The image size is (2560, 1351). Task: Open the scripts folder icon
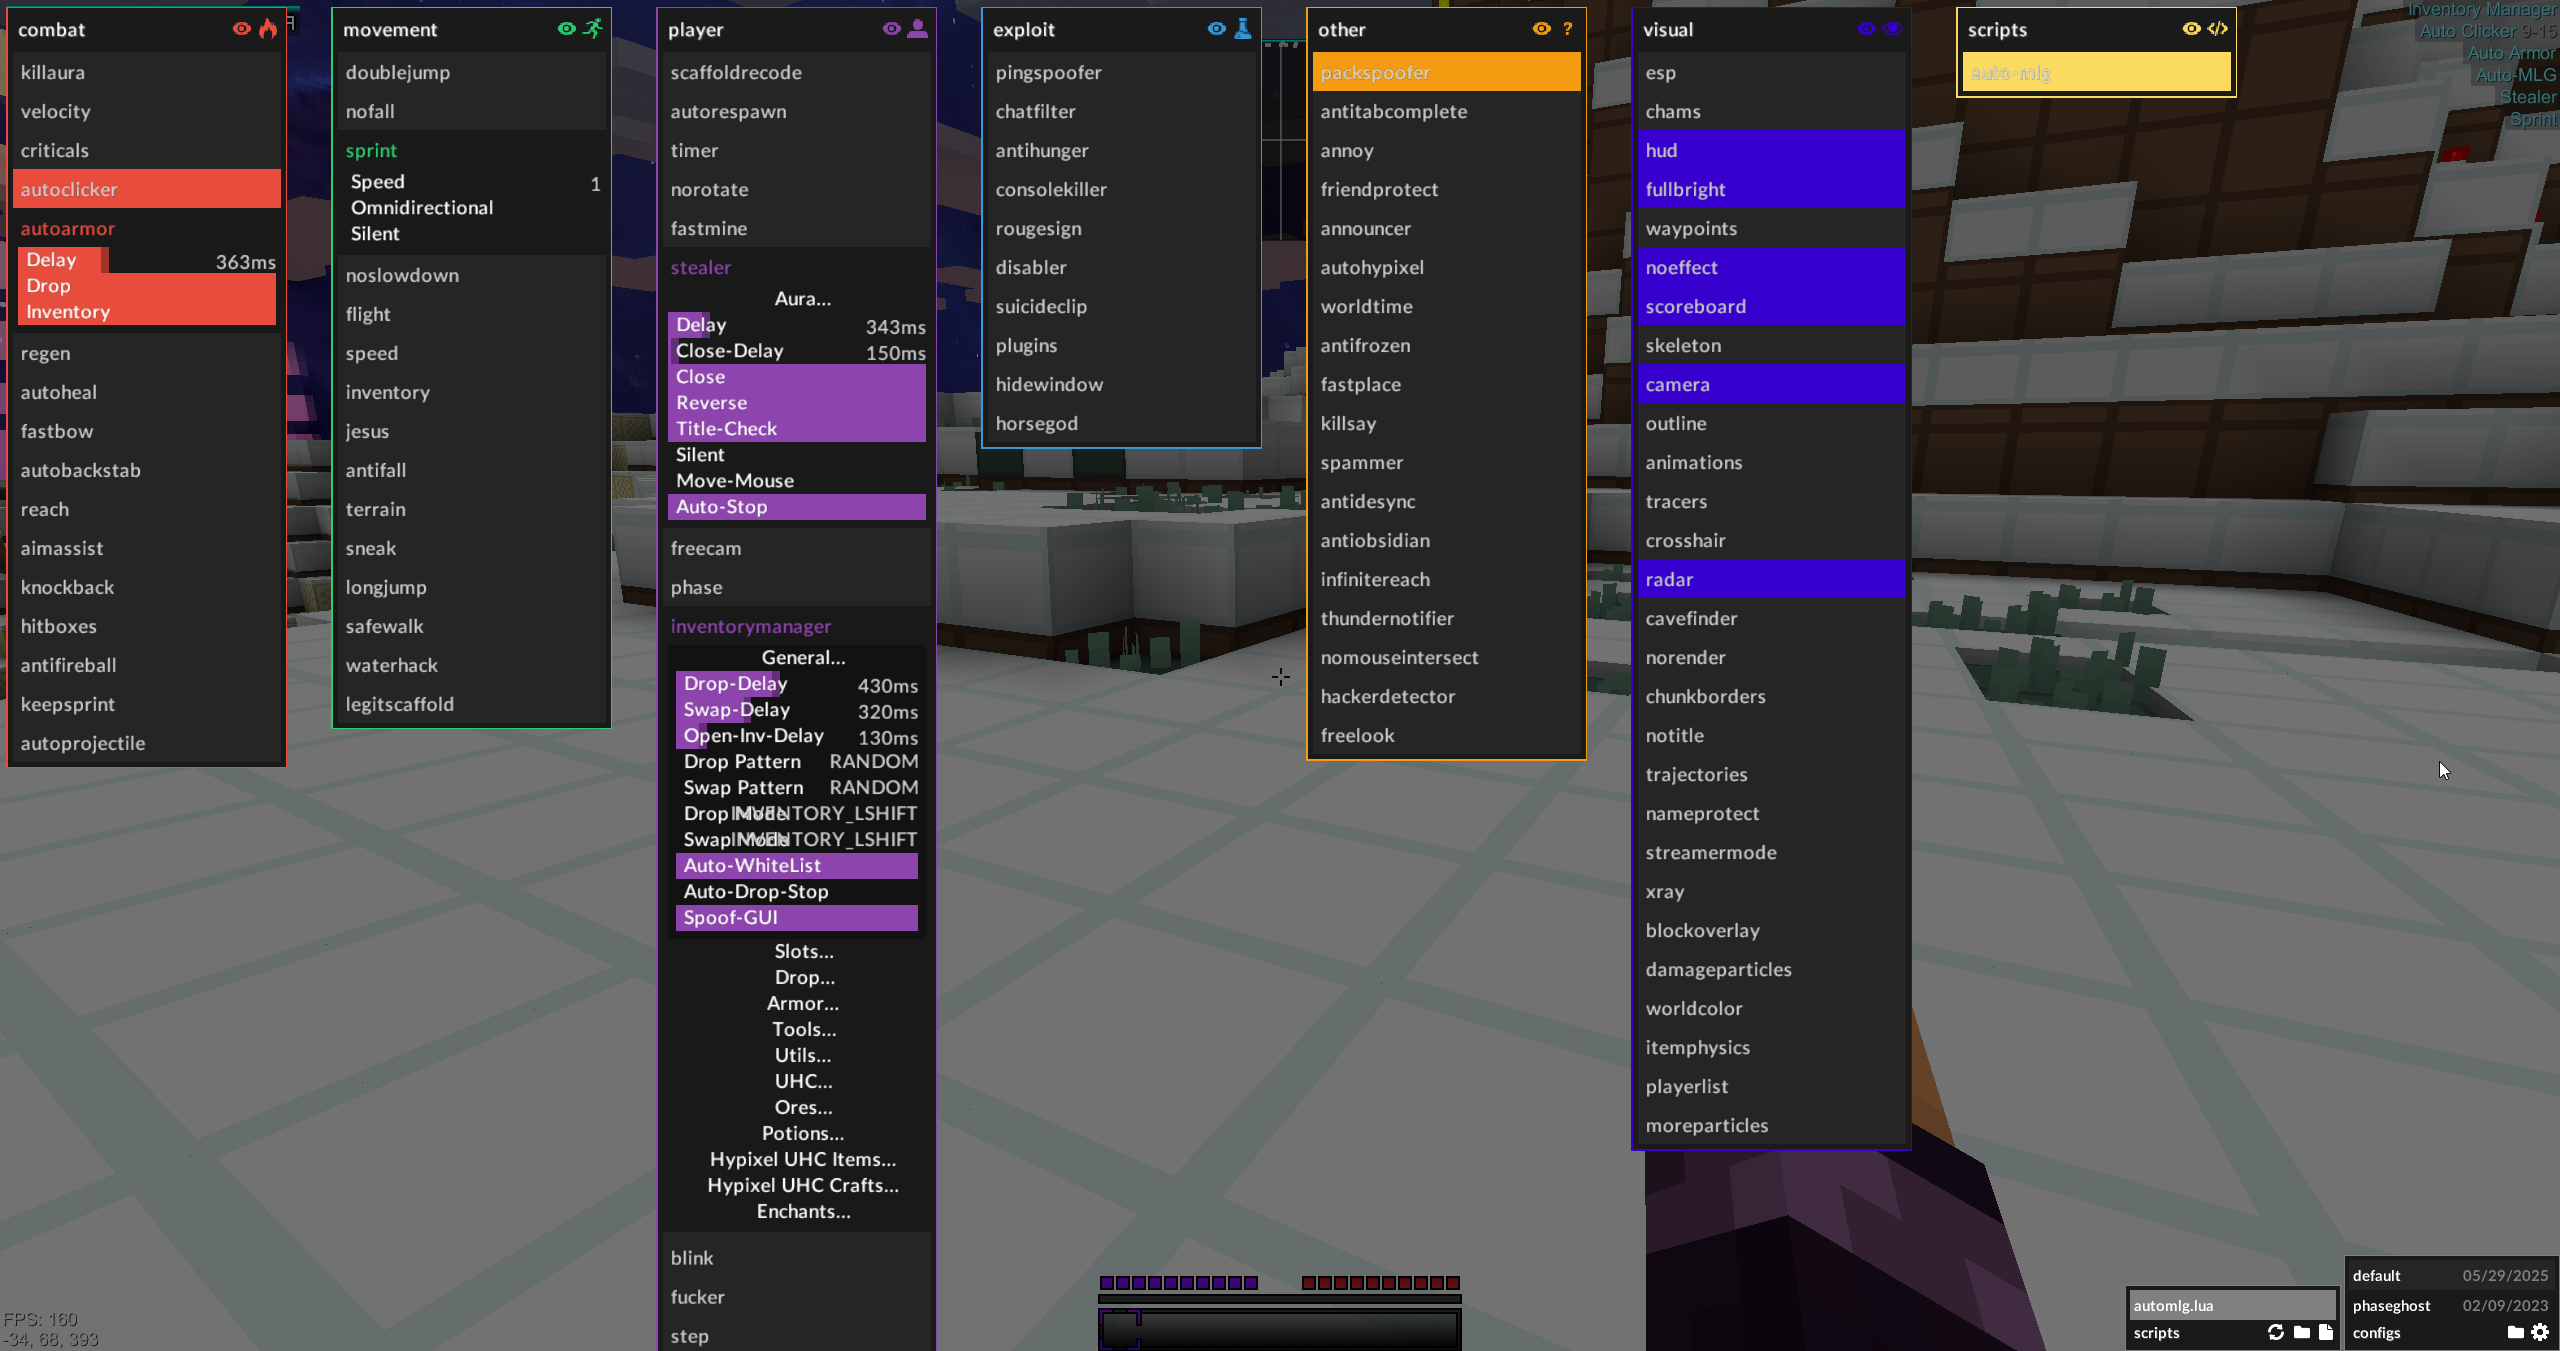pyautogui.click(x=2301, y=1332)
